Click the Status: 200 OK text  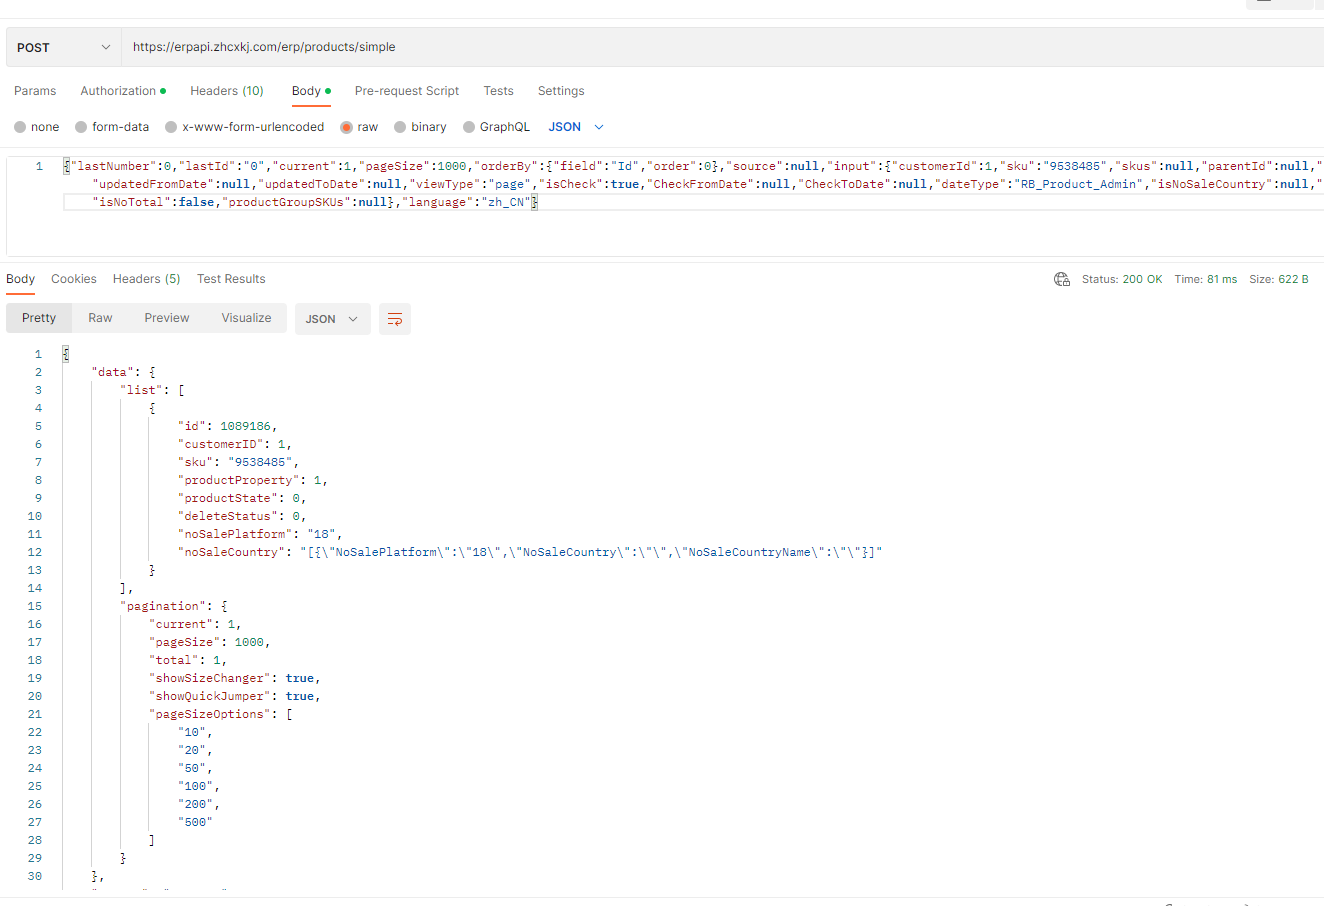1122,279
